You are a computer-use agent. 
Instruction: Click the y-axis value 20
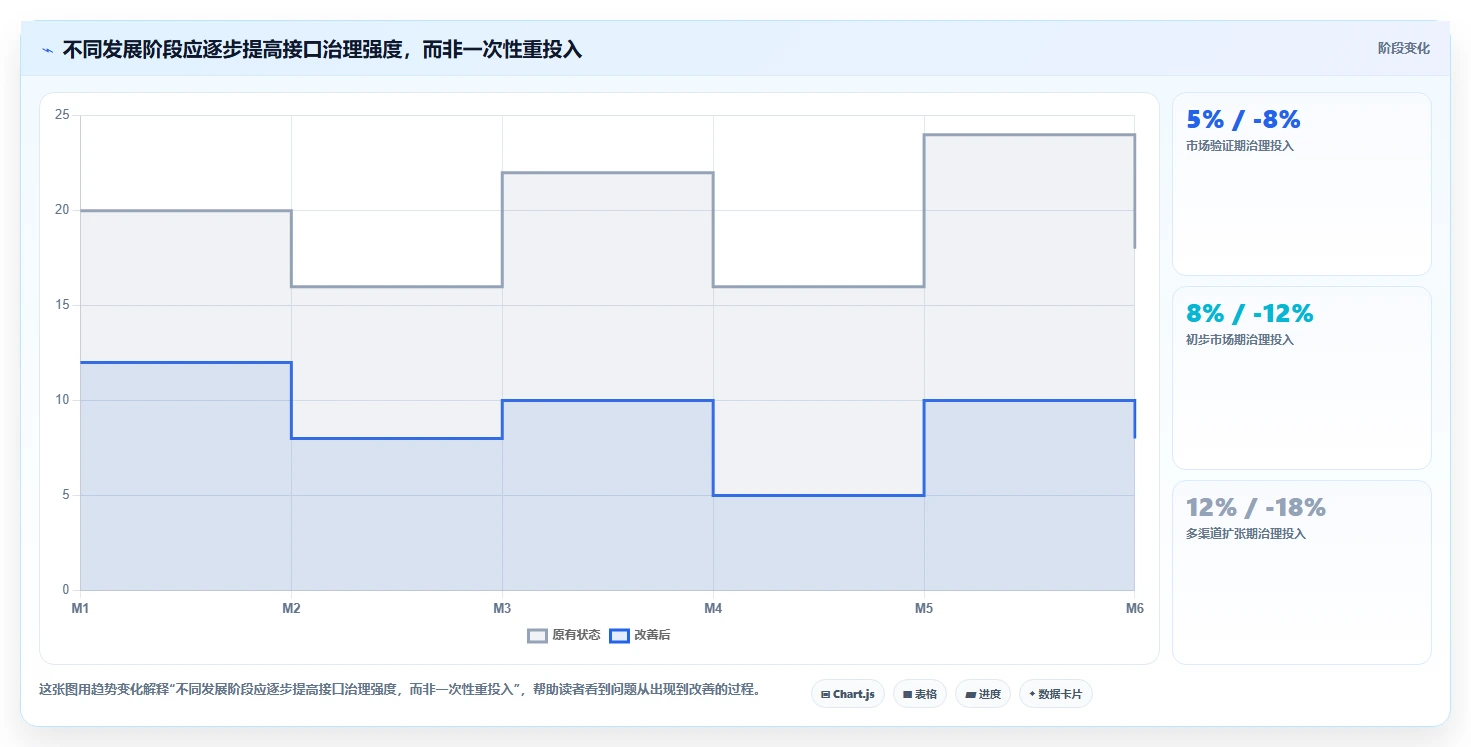pos(62,210)
